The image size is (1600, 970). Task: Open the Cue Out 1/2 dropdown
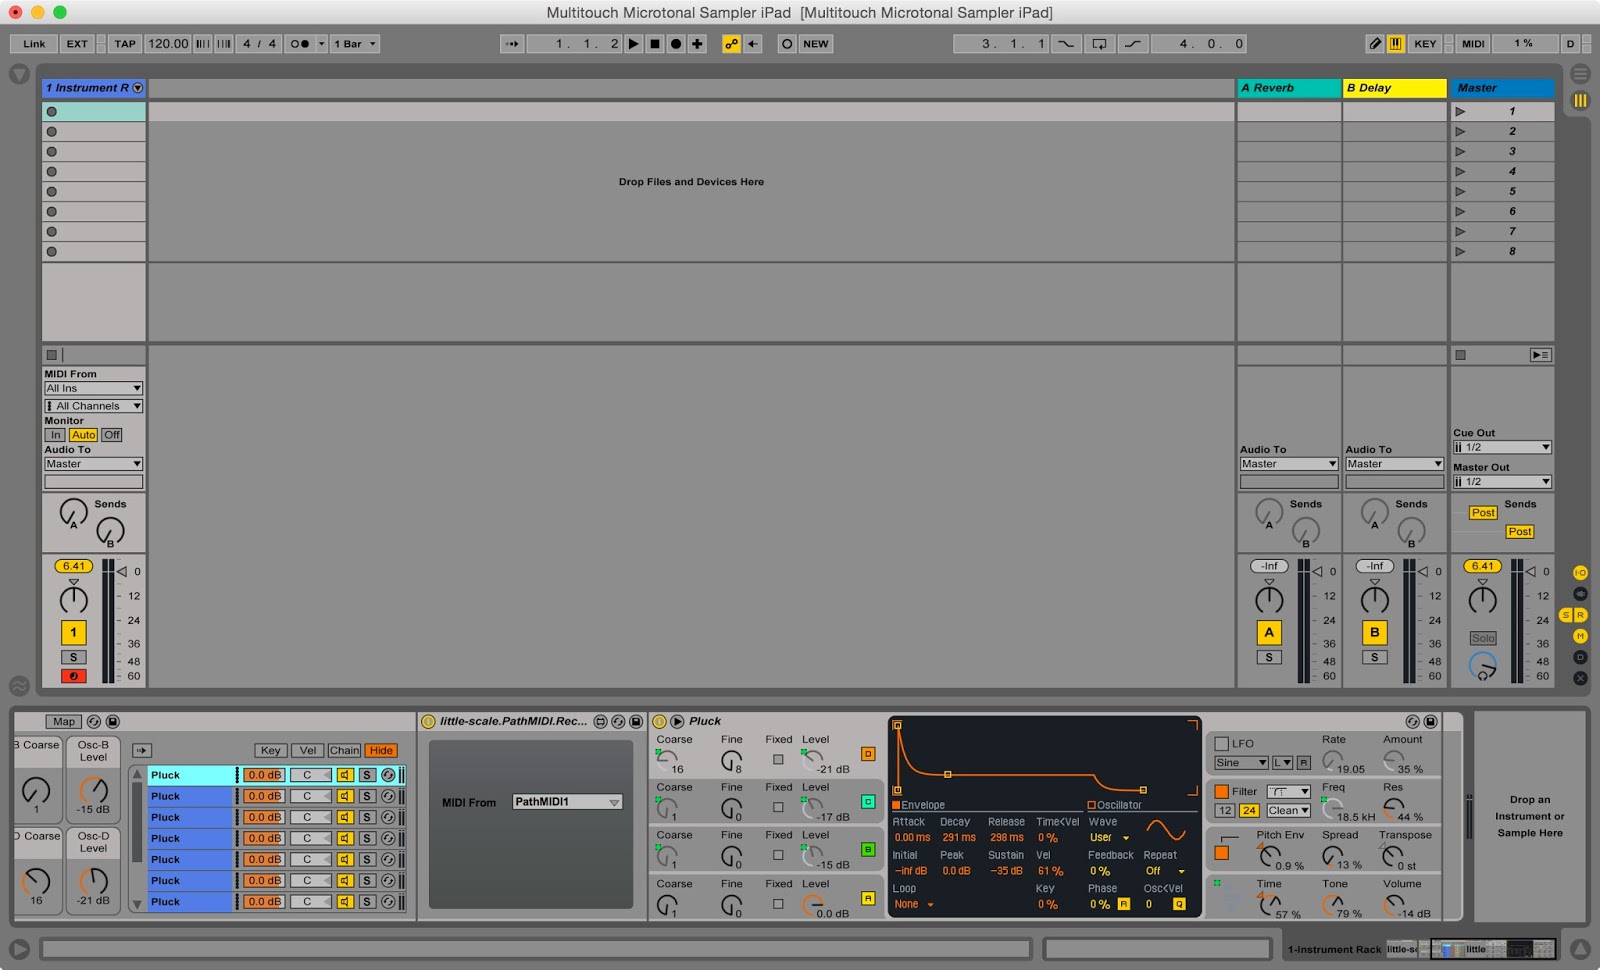click(1502, 447)
